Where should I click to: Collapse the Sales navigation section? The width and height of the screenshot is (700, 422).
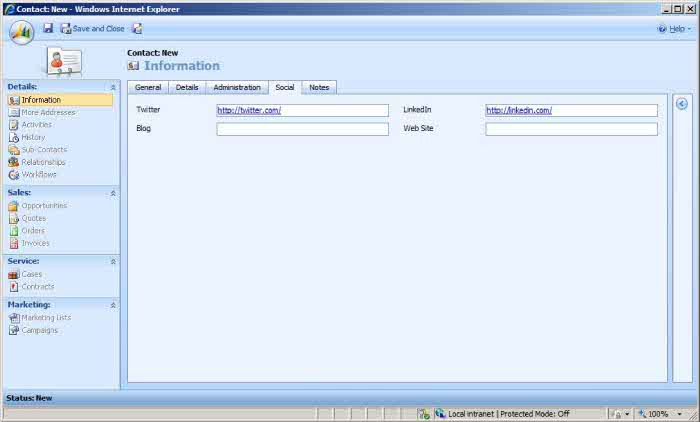[x=113, y=193]
